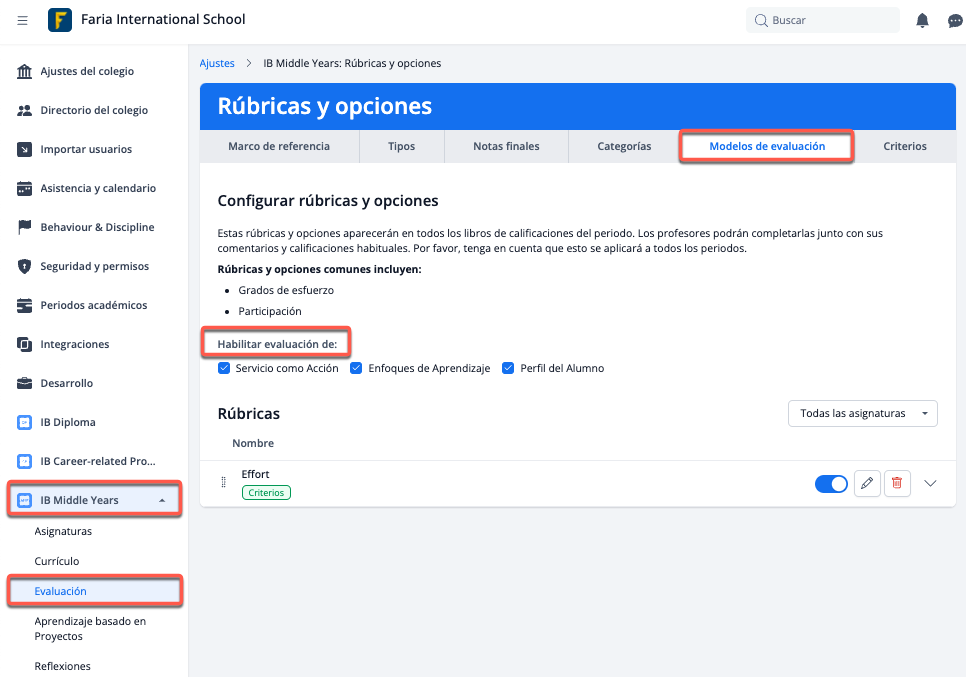This screenshot has width=966, height=677.
Task: Toggle the Enfoques de Aprendizaje checkbox
Action: [356, 368]
